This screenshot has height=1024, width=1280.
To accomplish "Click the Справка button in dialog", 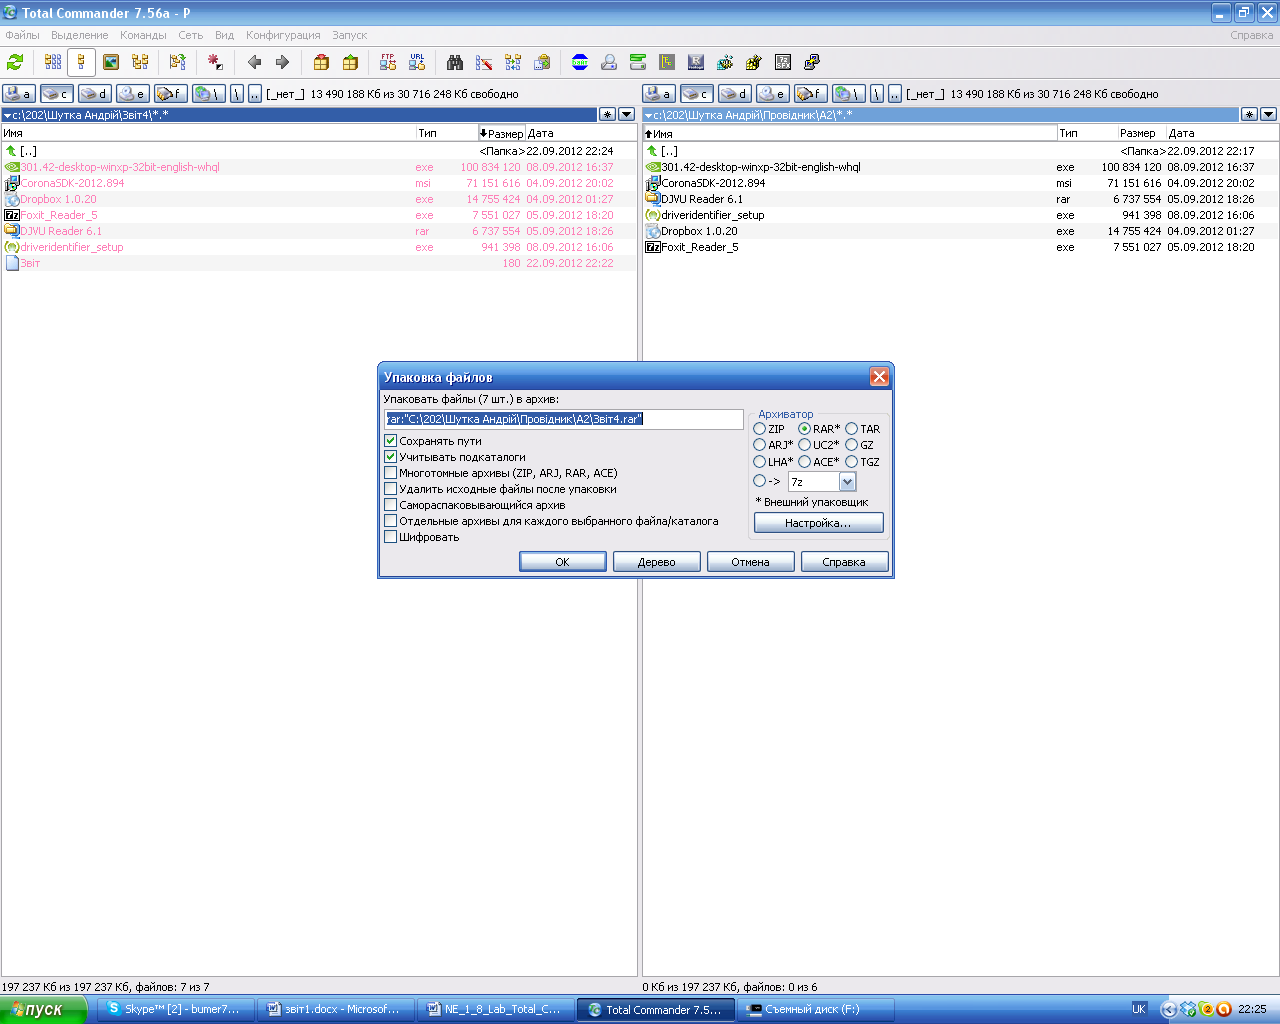I will (844, 562).
